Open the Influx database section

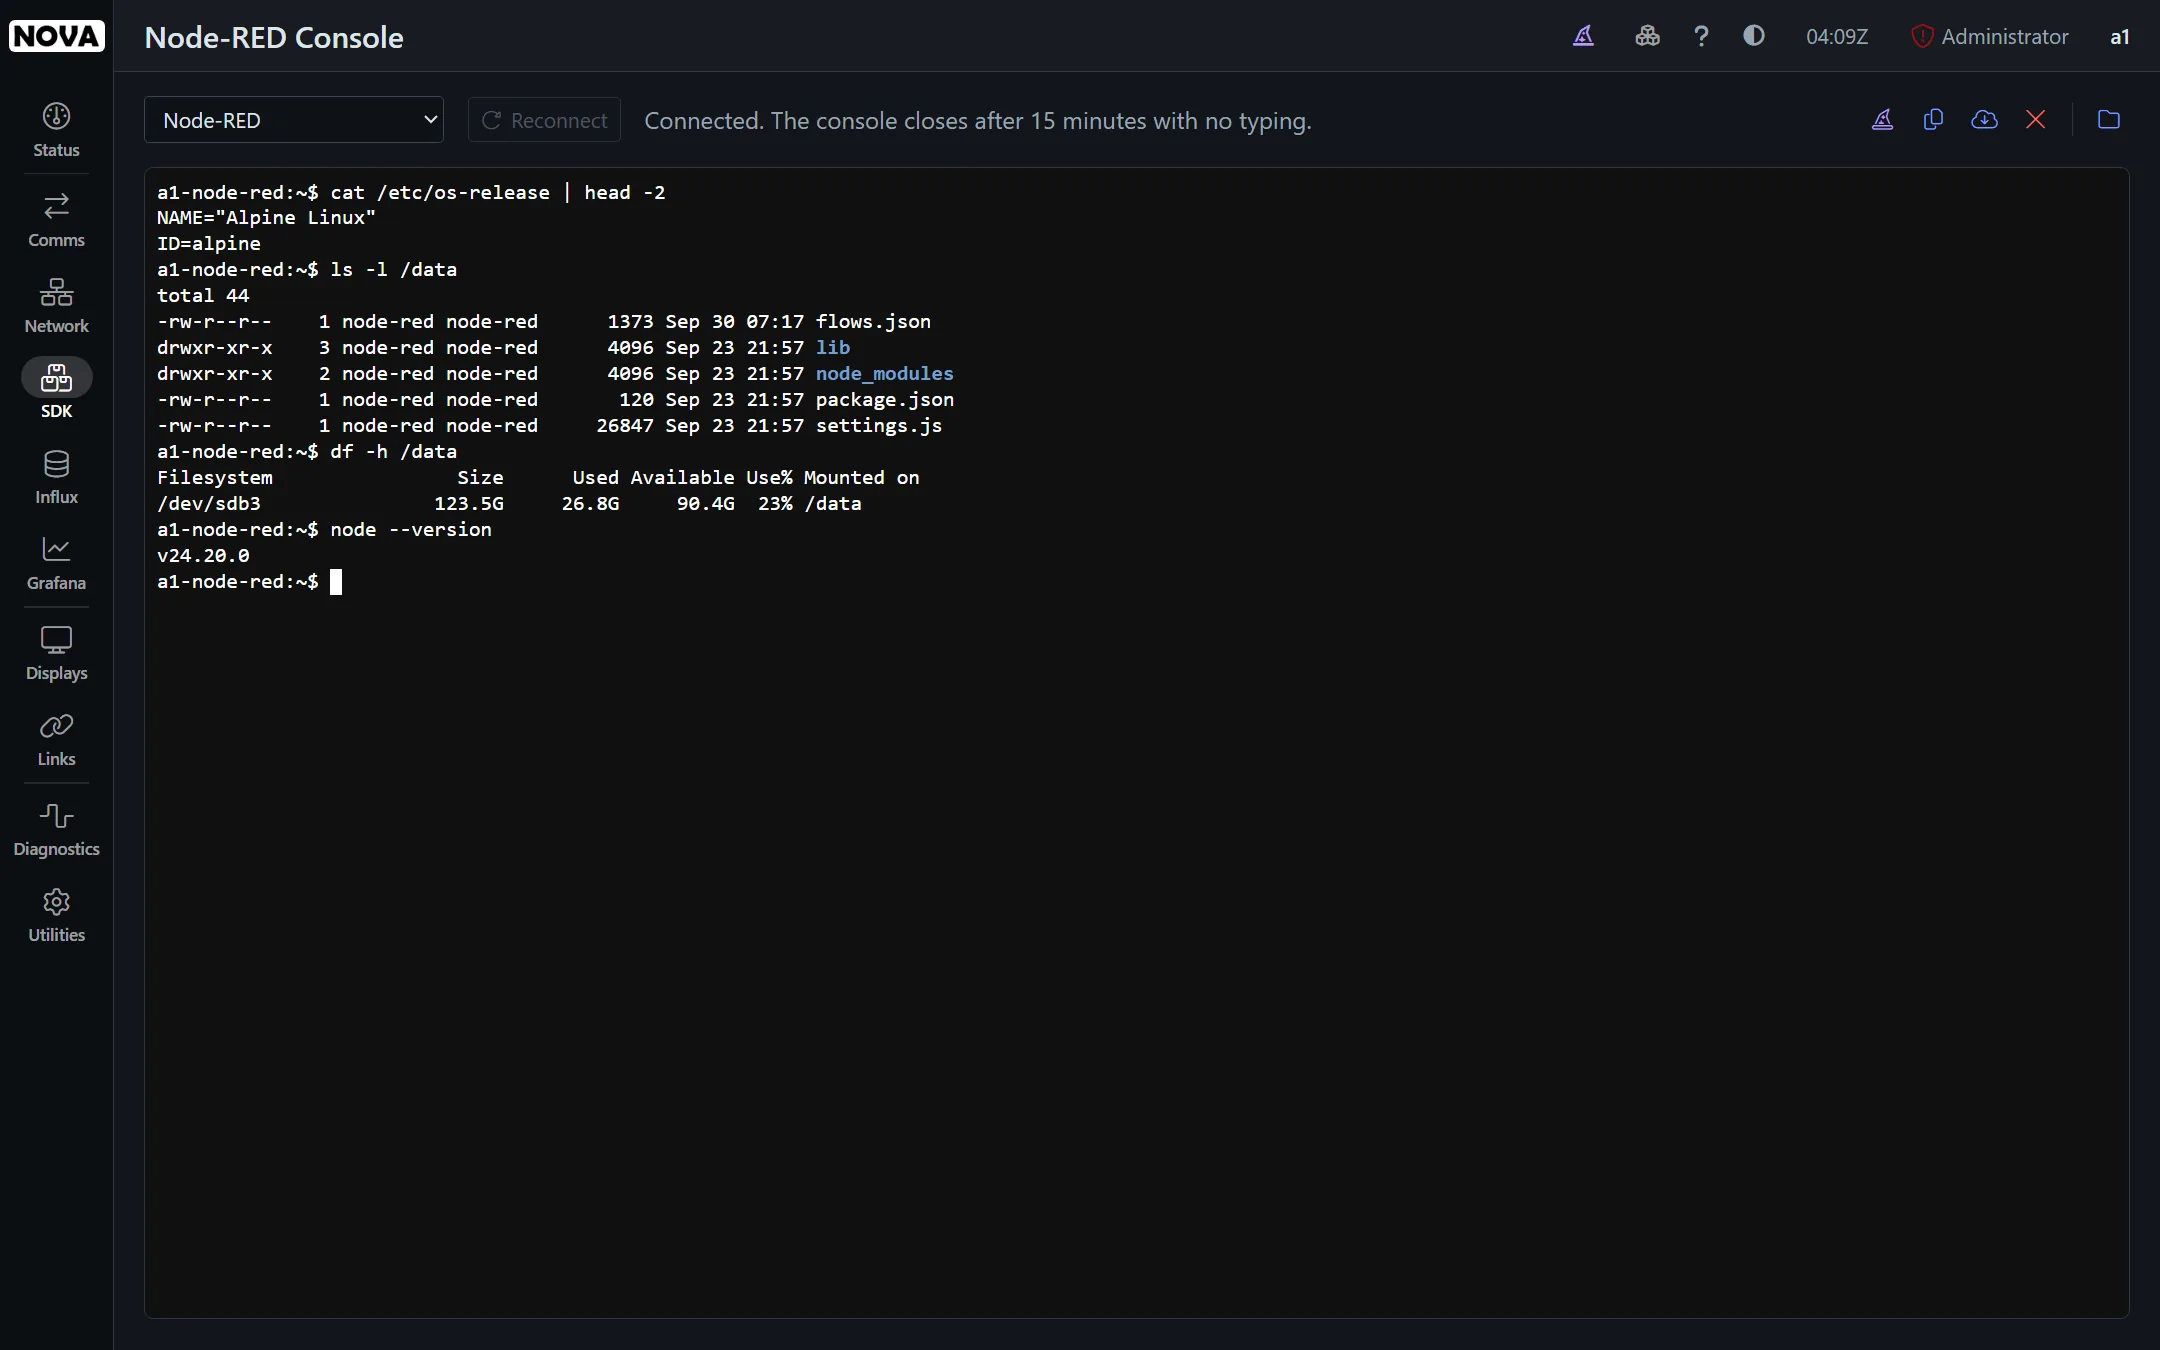[x=56, y=477]
